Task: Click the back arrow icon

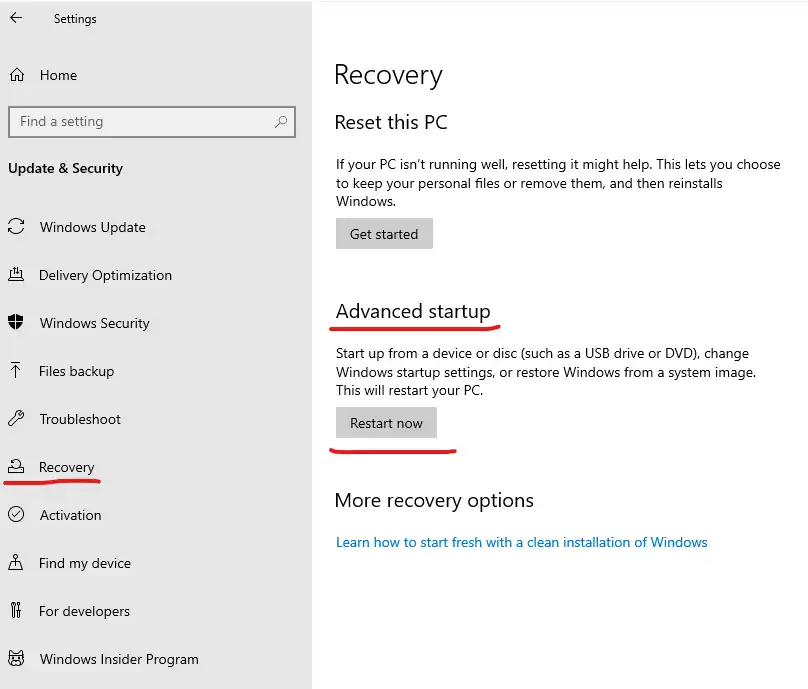Action: coord(16,18)
